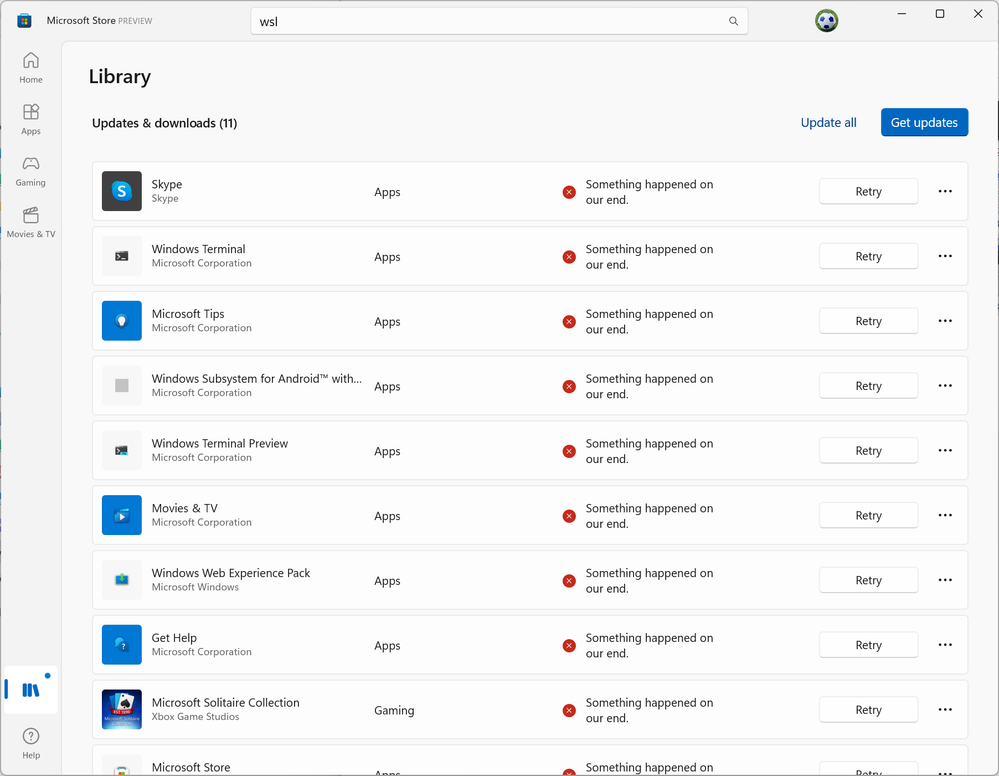Retry the Windows Terminal update
Viewport: 999px width, 776px height.
(868, 256)
